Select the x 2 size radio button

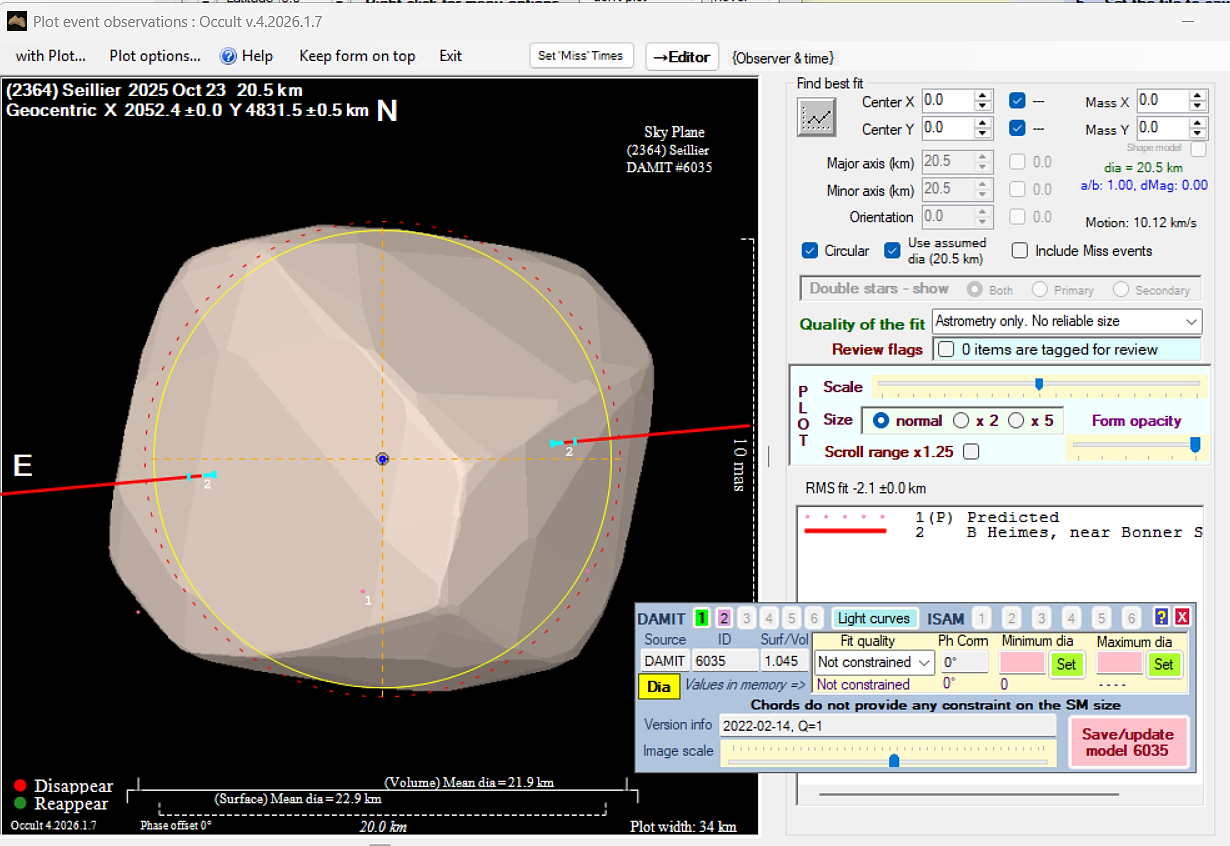[961, 421]
